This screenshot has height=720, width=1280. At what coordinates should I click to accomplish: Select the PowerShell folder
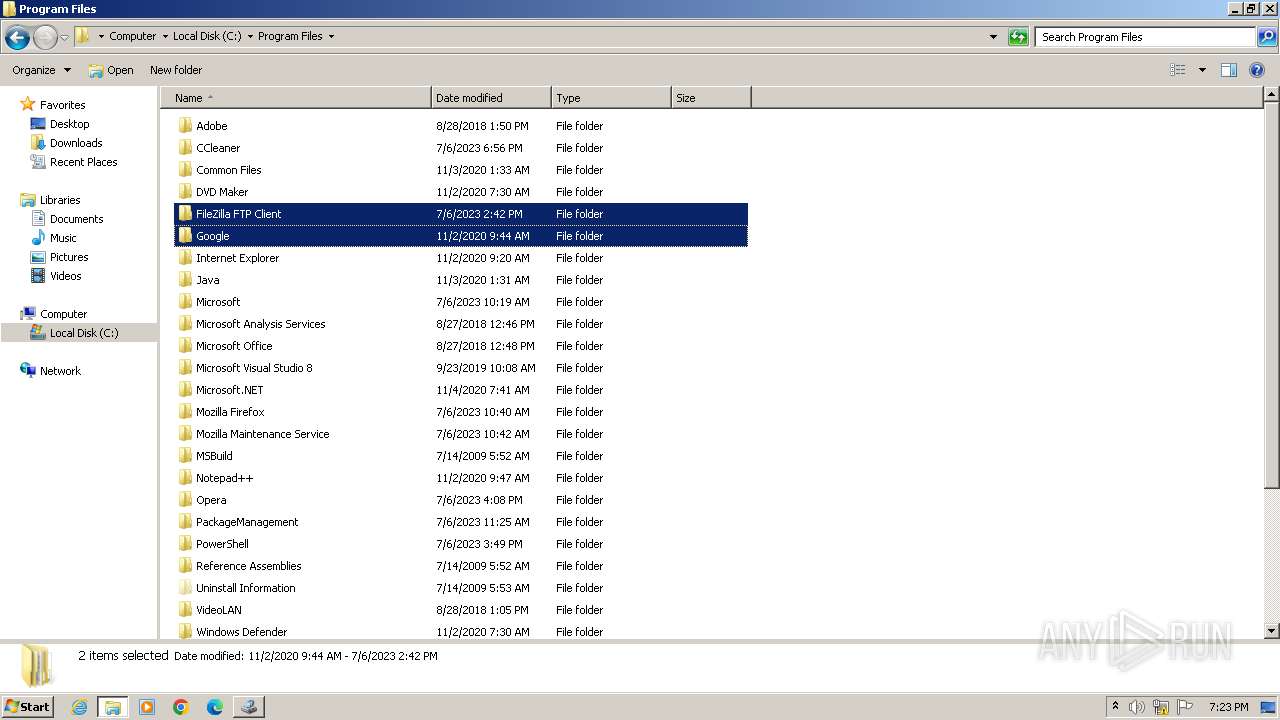461,544
